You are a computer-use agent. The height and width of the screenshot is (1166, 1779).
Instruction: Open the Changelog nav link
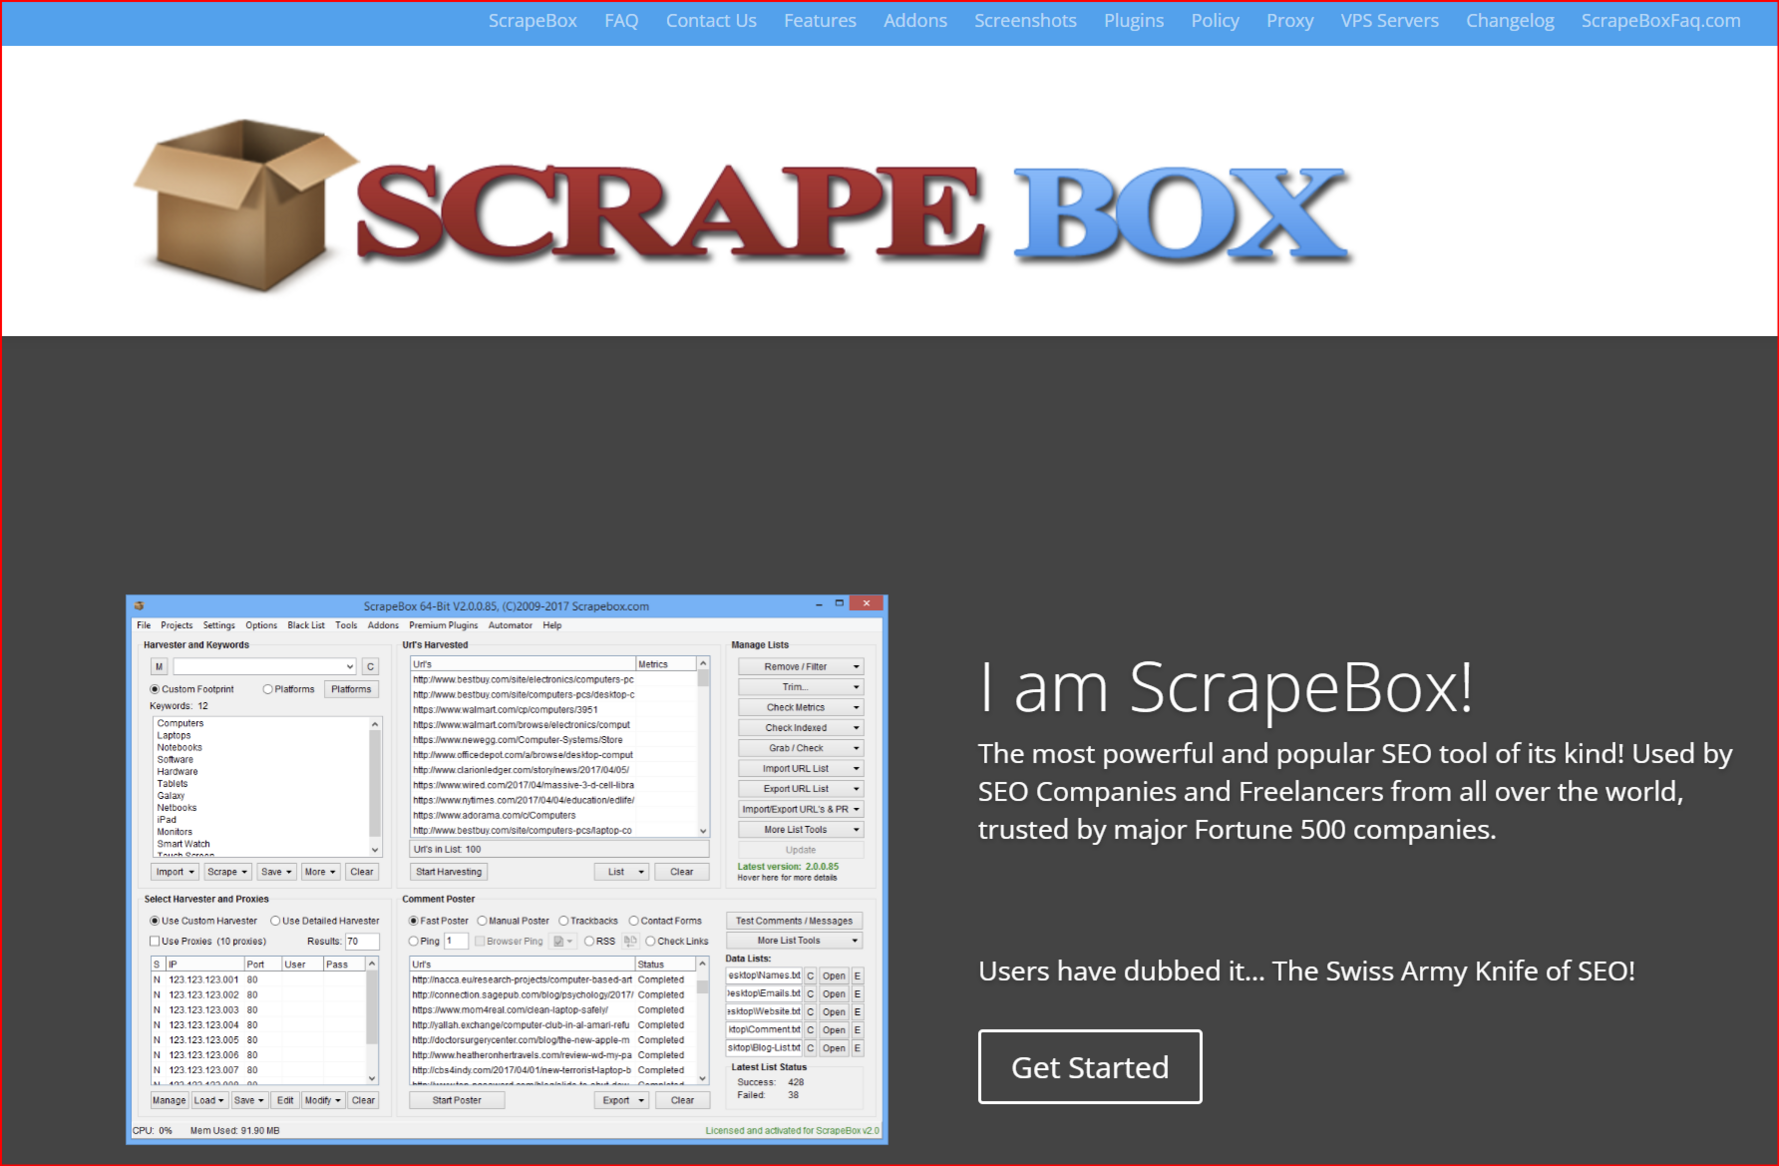pyautogui.click(x=1510, y=20)
